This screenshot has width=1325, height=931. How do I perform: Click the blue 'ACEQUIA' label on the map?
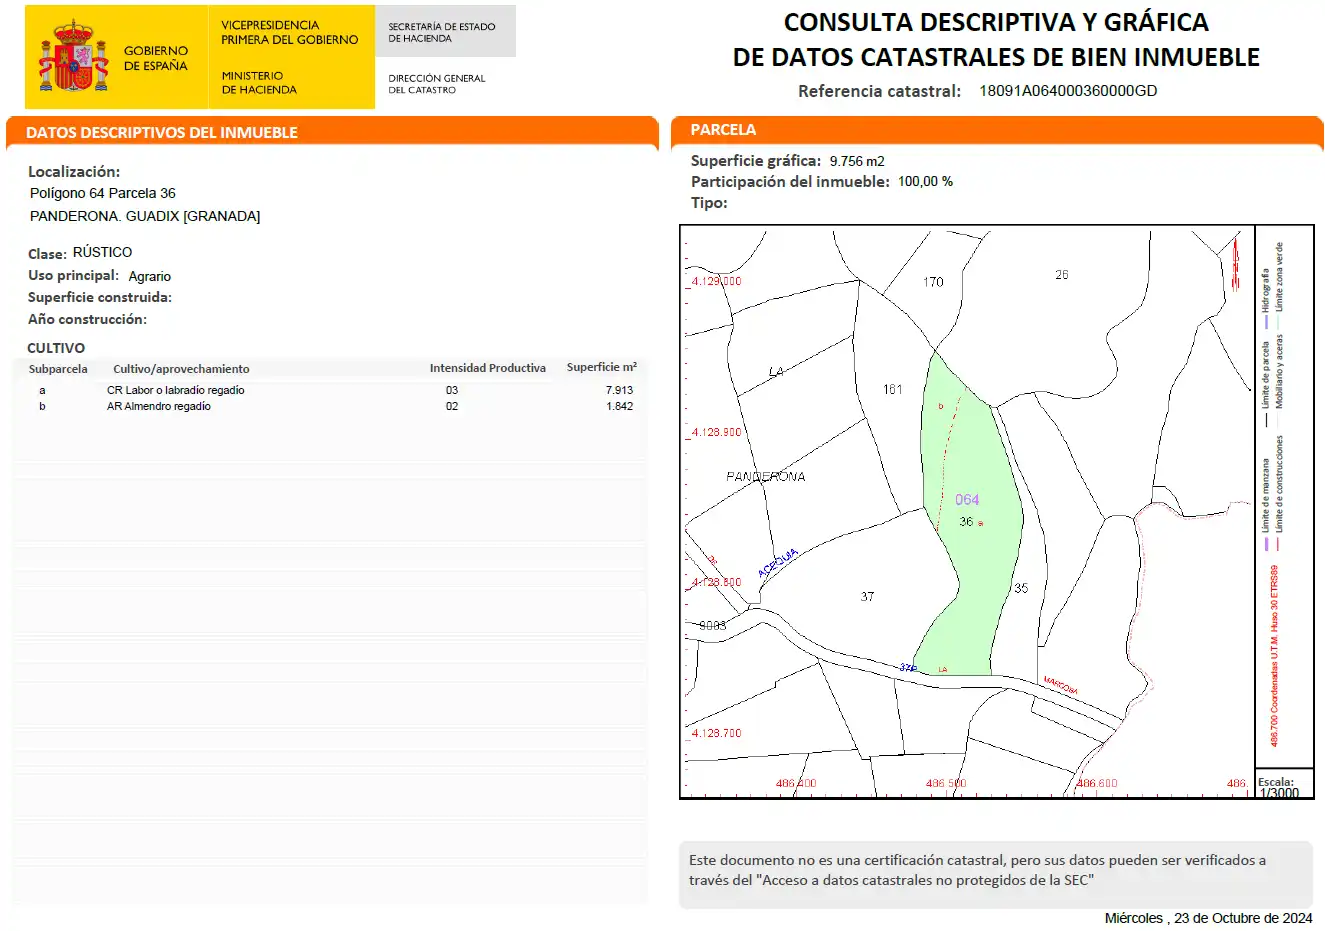(778, 563)
